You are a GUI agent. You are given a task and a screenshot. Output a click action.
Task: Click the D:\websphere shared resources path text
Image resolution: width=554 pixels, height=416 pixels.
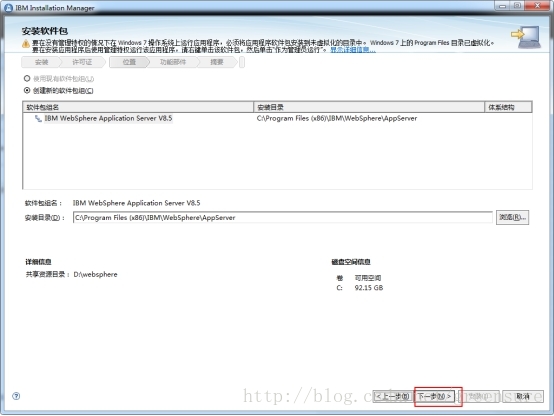pos(95,274)
